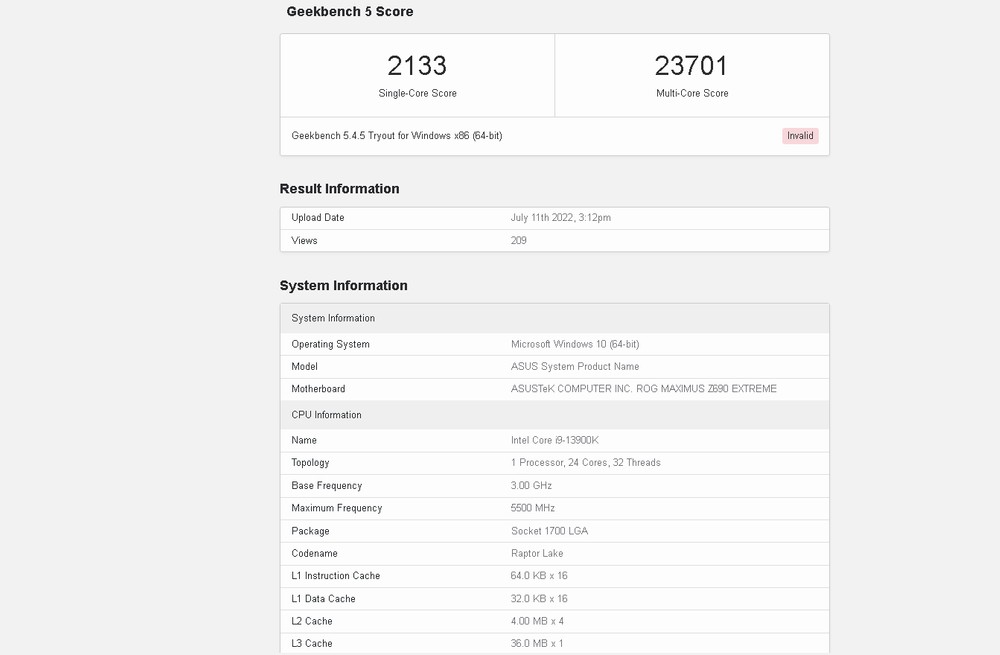Select the multi-core score 23701
Viewport: 1000px width, 655px height.
tap(691, 66)
